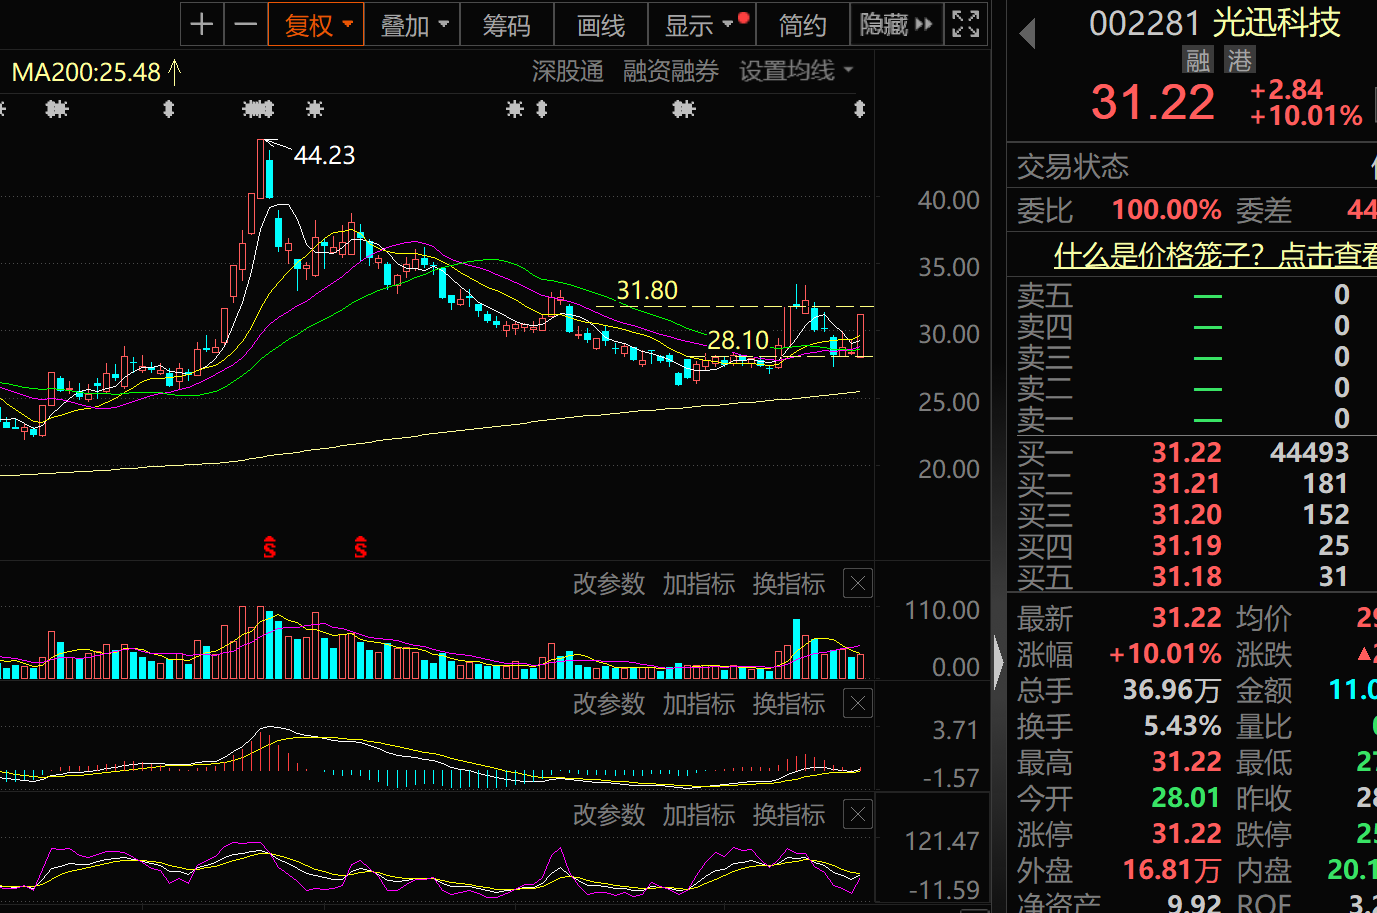
Task: Click the 买一 volume 44493
Action: pyautogui.click(x=1310, y=452)
